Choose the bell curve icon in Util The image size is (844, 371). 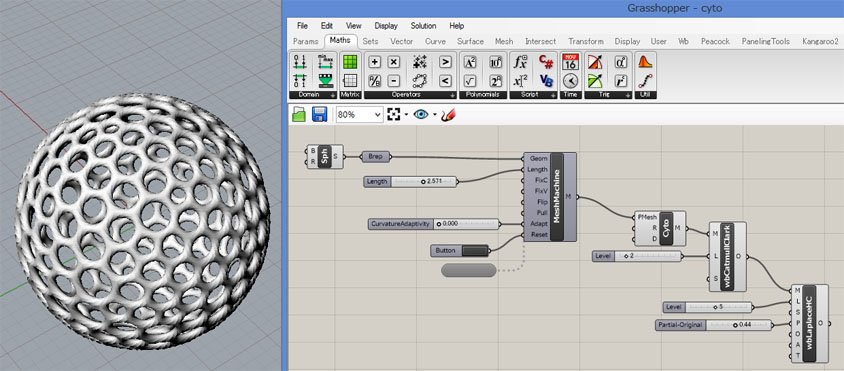[645, 62]
